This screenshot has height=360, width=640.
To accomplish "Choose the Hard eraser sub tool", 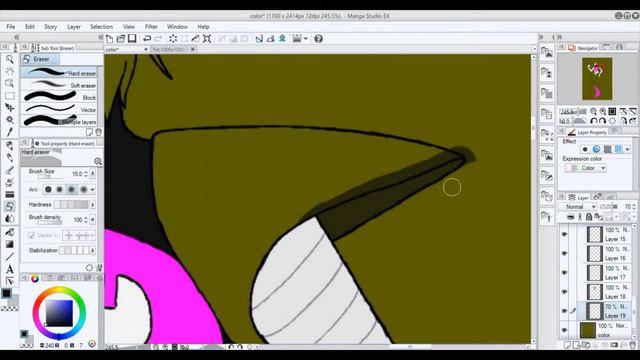I will click(x=59, y=73).
